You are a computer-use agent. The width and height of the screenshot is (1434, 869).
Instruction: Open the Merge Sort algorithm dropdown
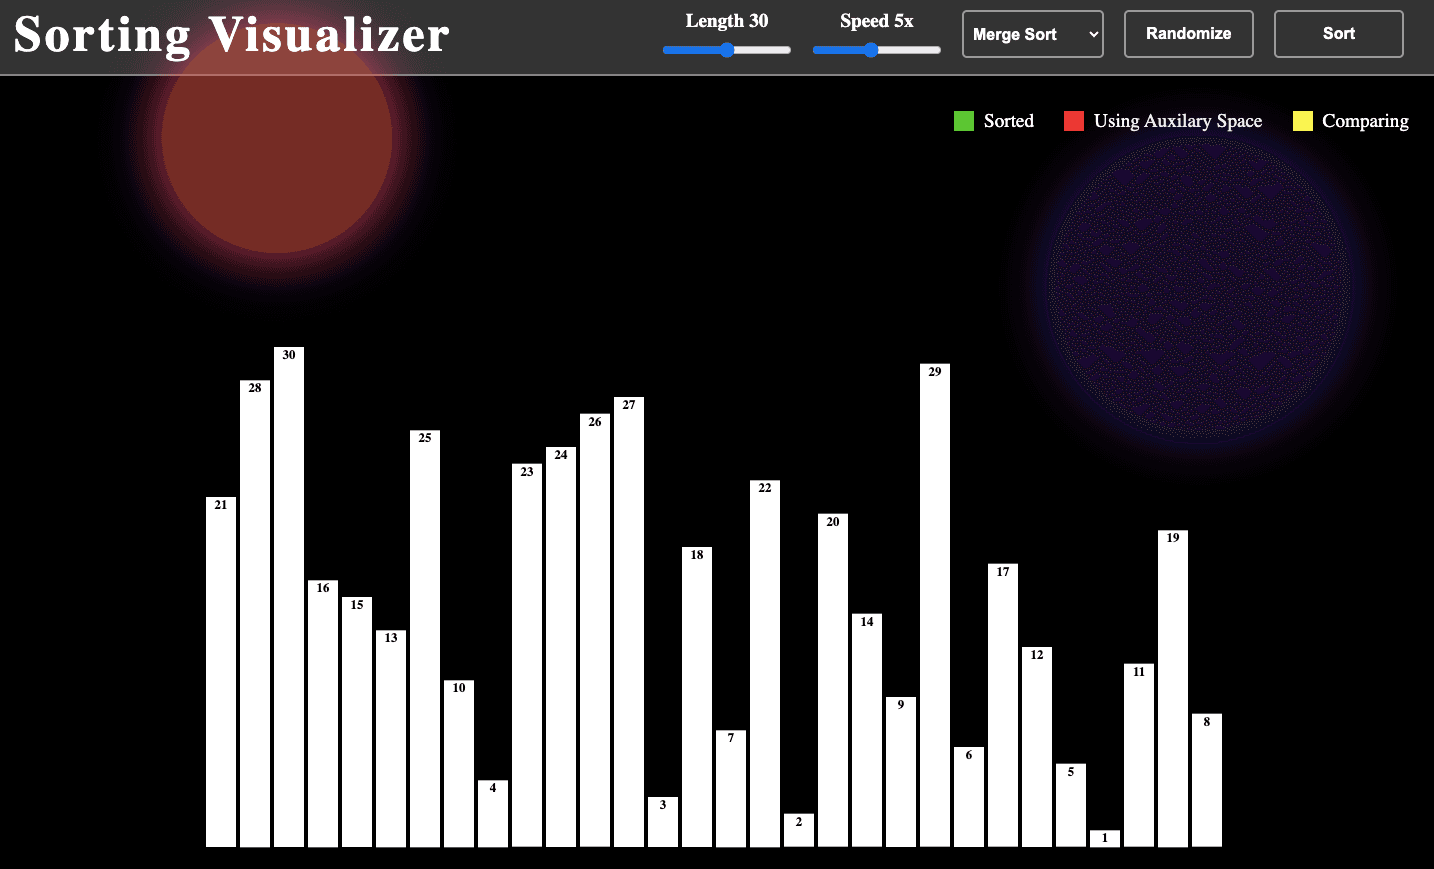tap(1033, 34)
